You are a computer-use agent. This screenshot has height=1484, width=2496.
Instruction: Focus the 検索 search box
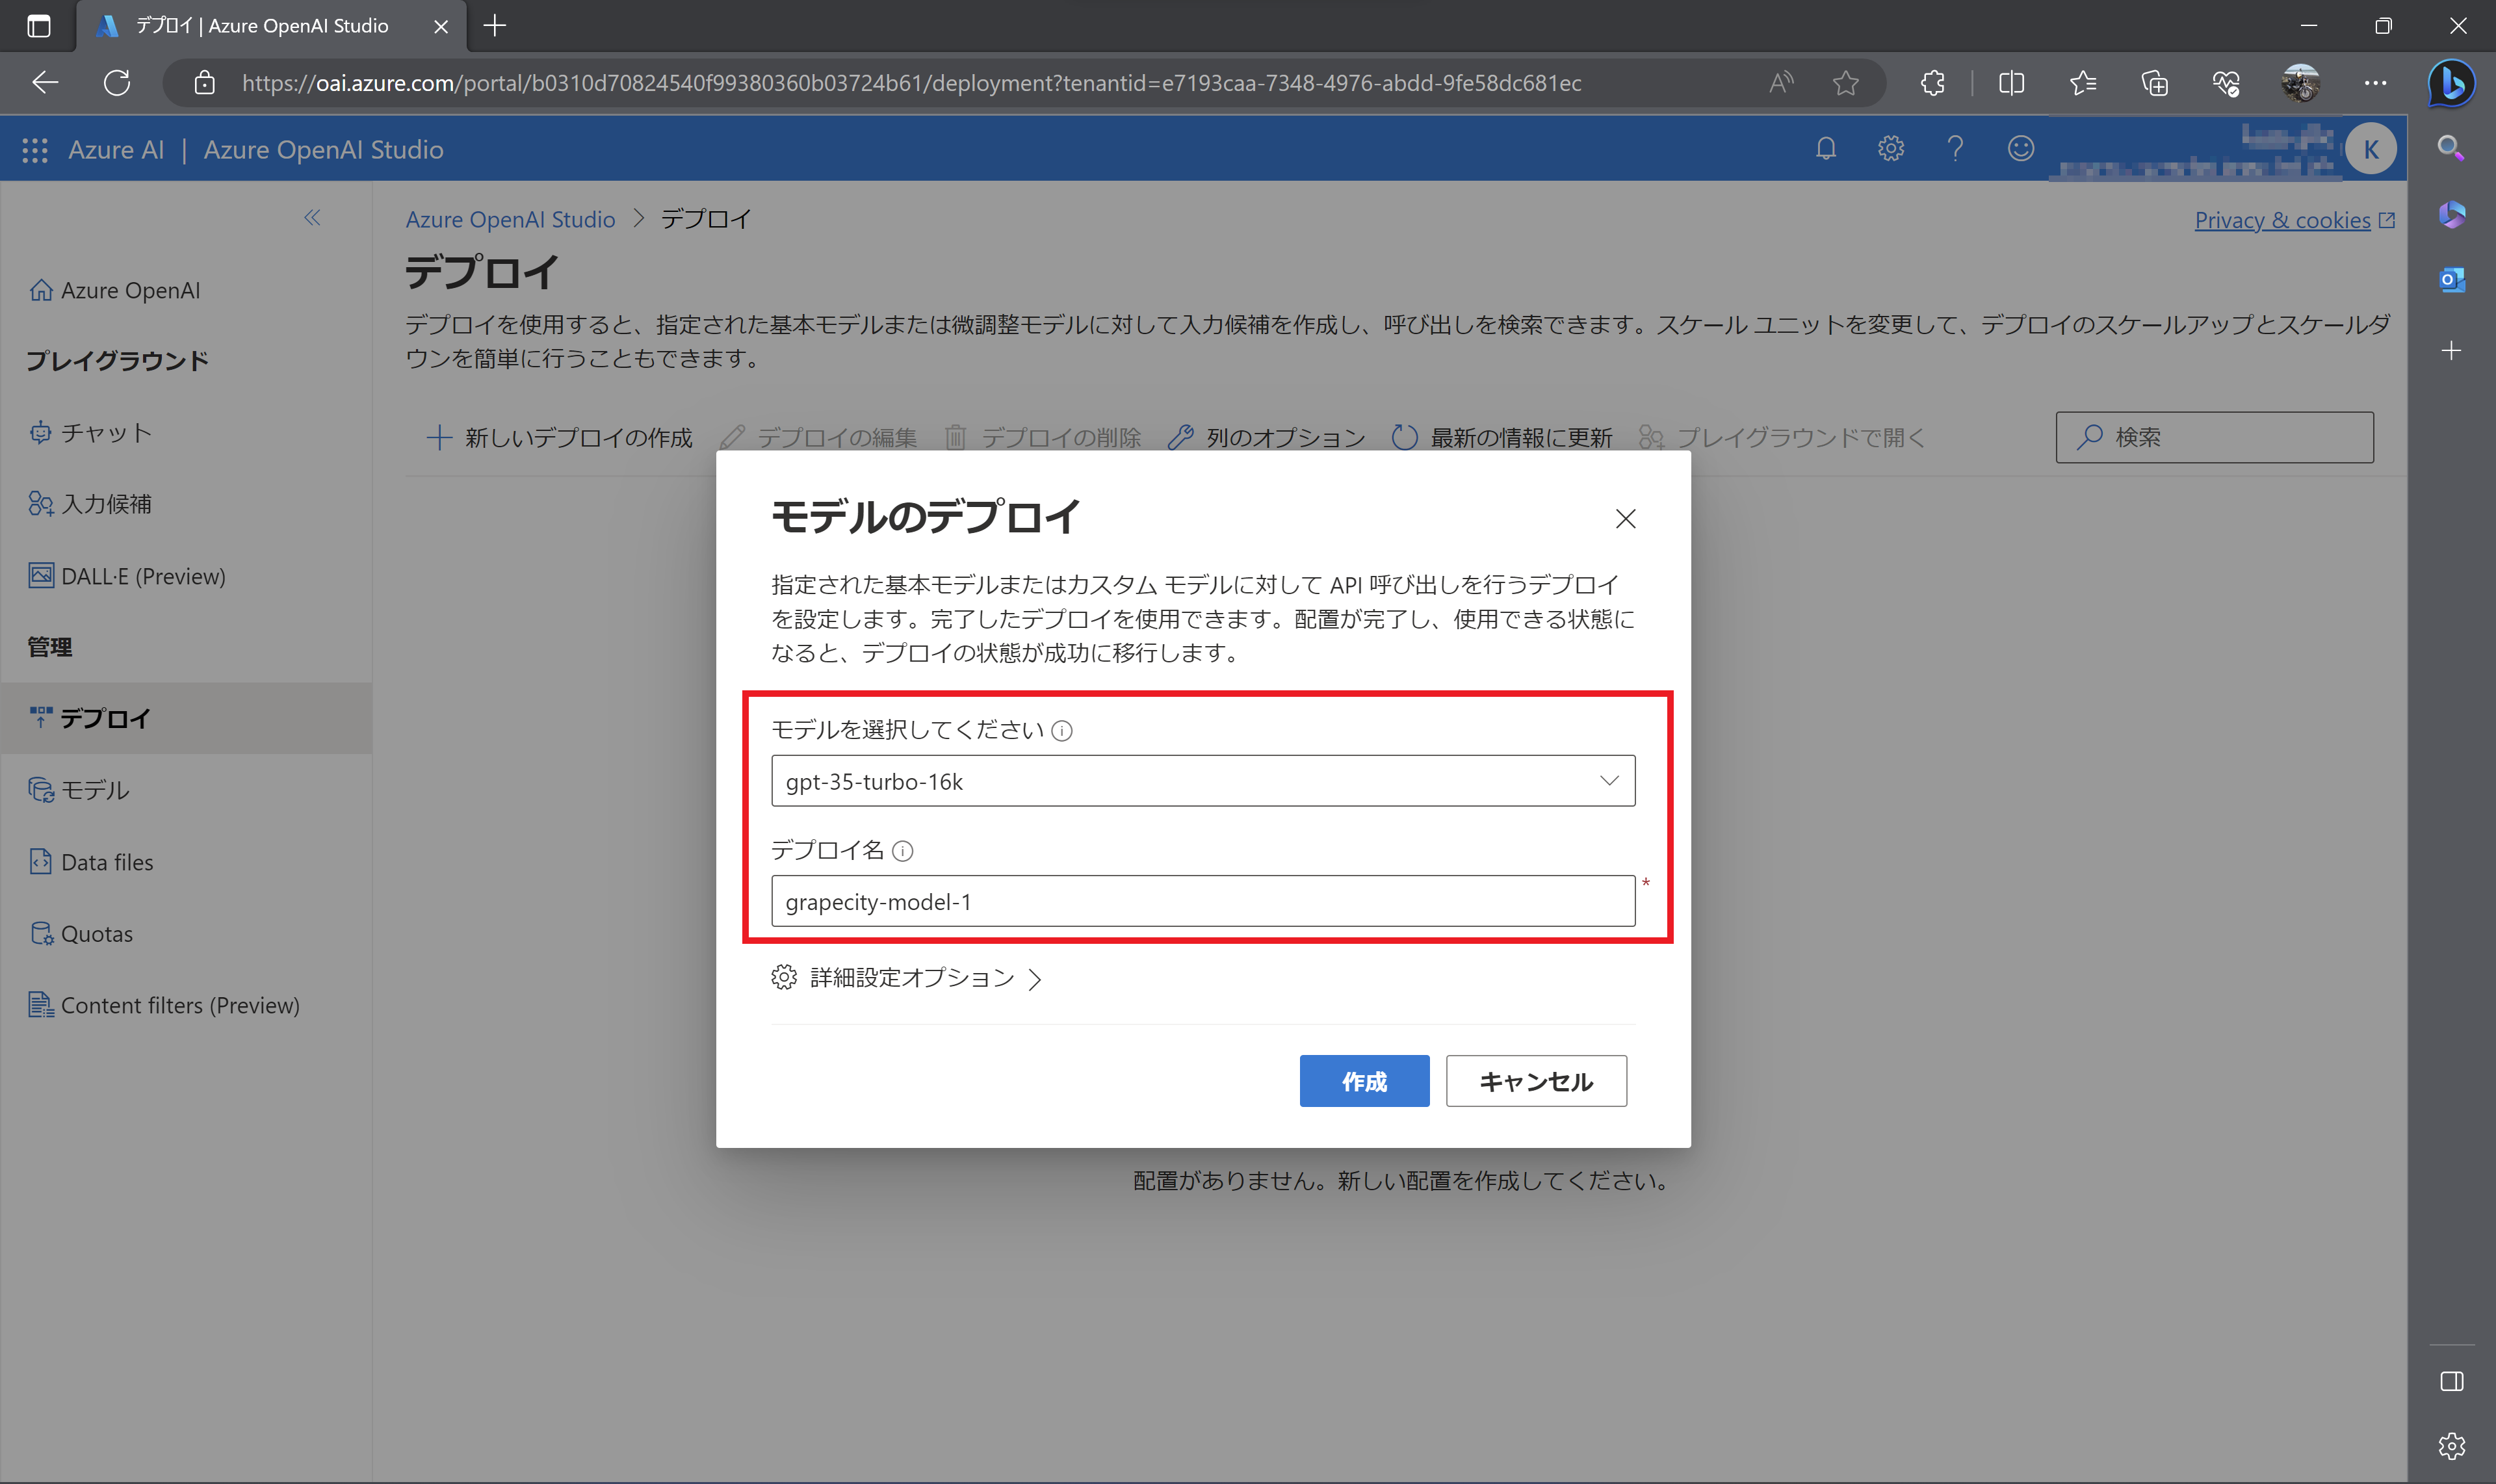(2214, 437)
